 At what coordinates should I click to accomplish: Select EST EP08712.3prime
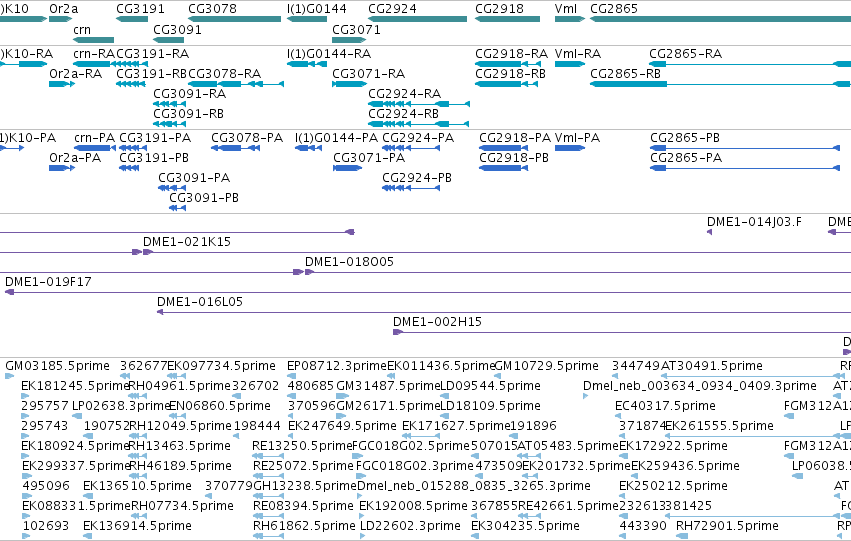point(337,366)
